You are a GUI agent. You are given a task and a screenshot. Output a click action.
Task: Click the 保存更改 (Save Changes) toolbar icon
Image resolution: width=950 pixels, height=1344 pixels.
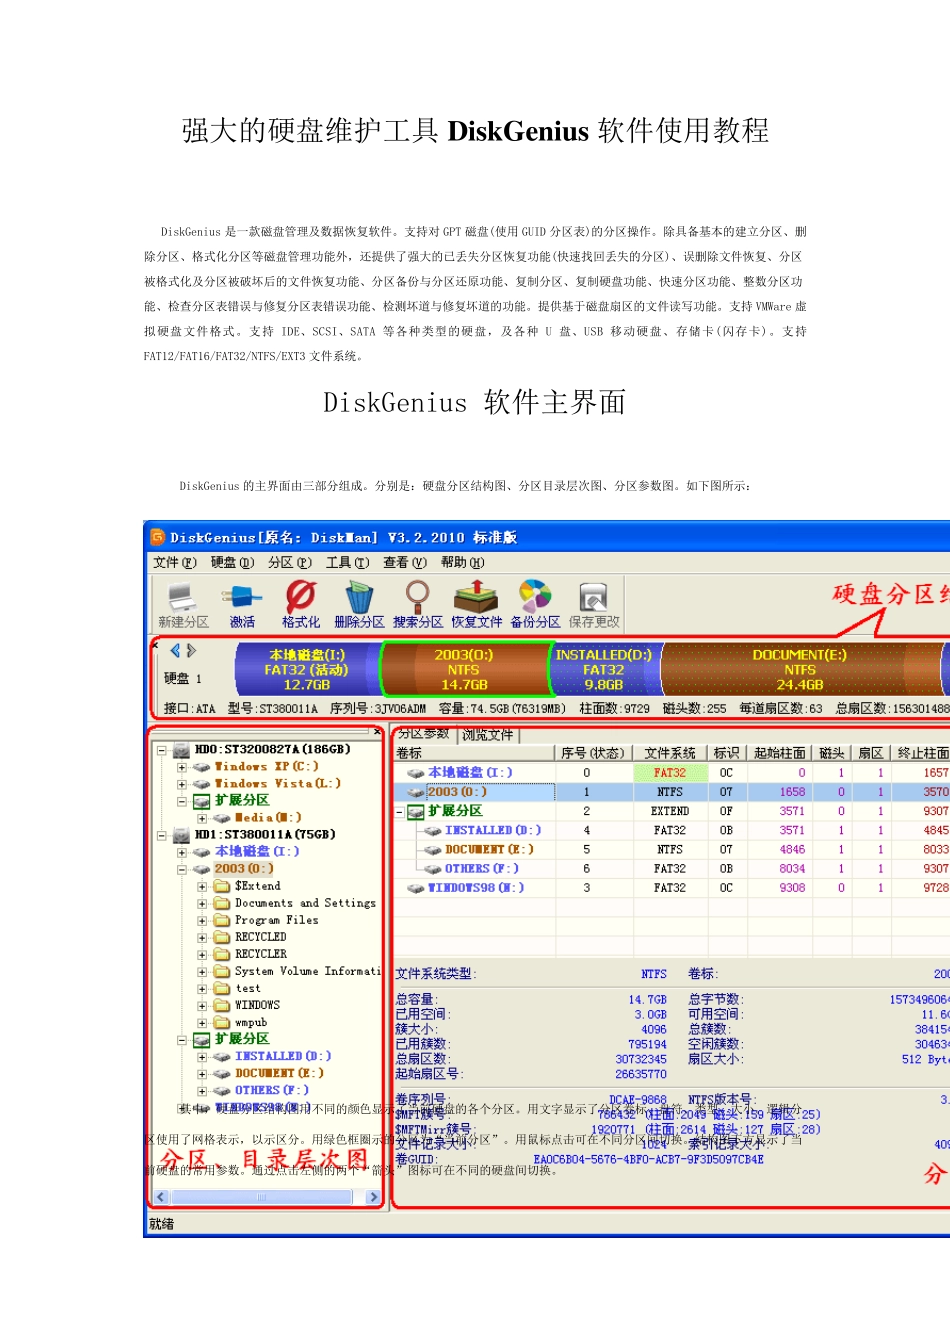coord(594,598)
